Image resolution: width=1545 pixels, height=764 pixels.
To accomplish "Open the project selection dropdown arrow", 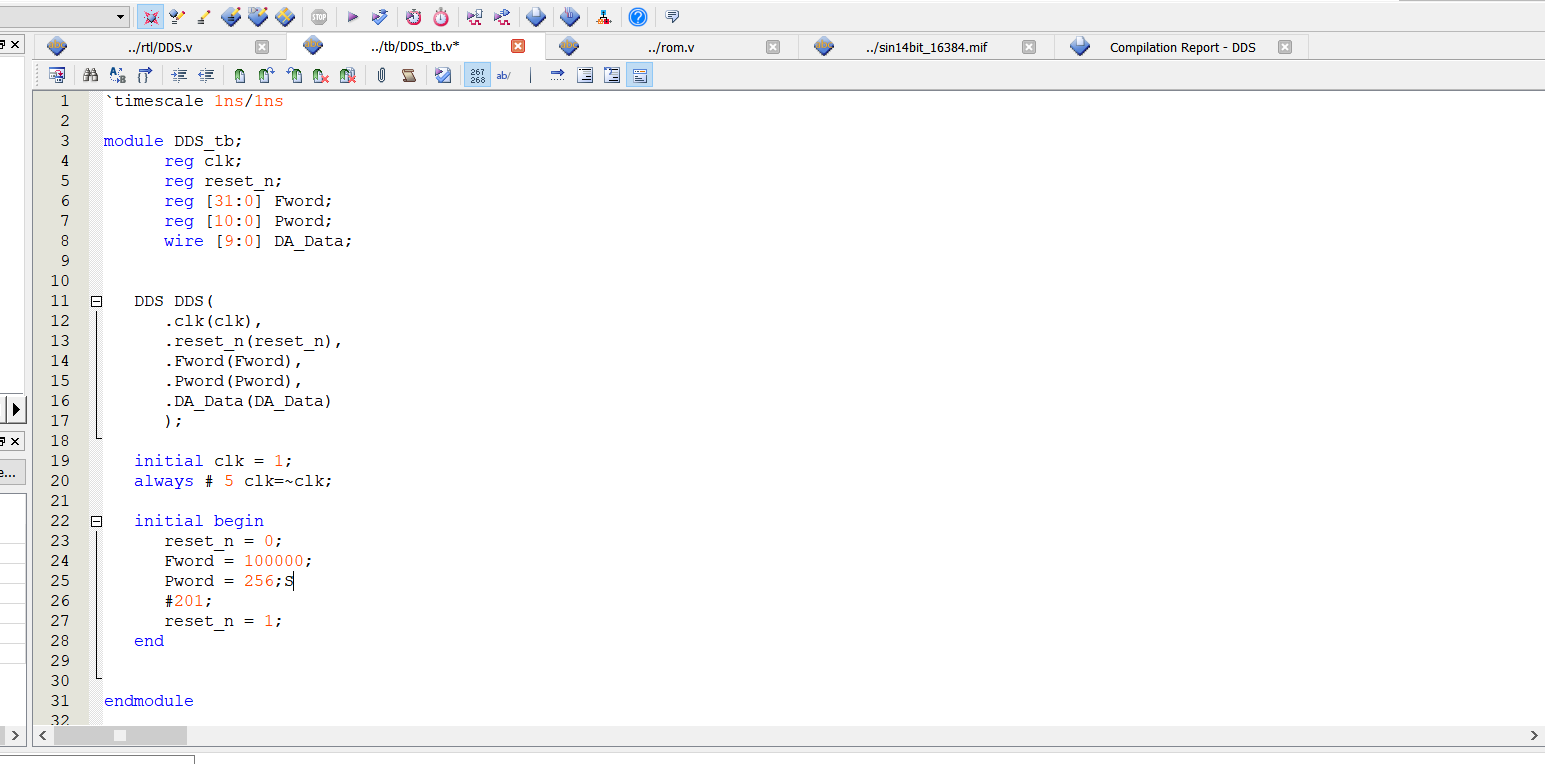I will 121,17.
